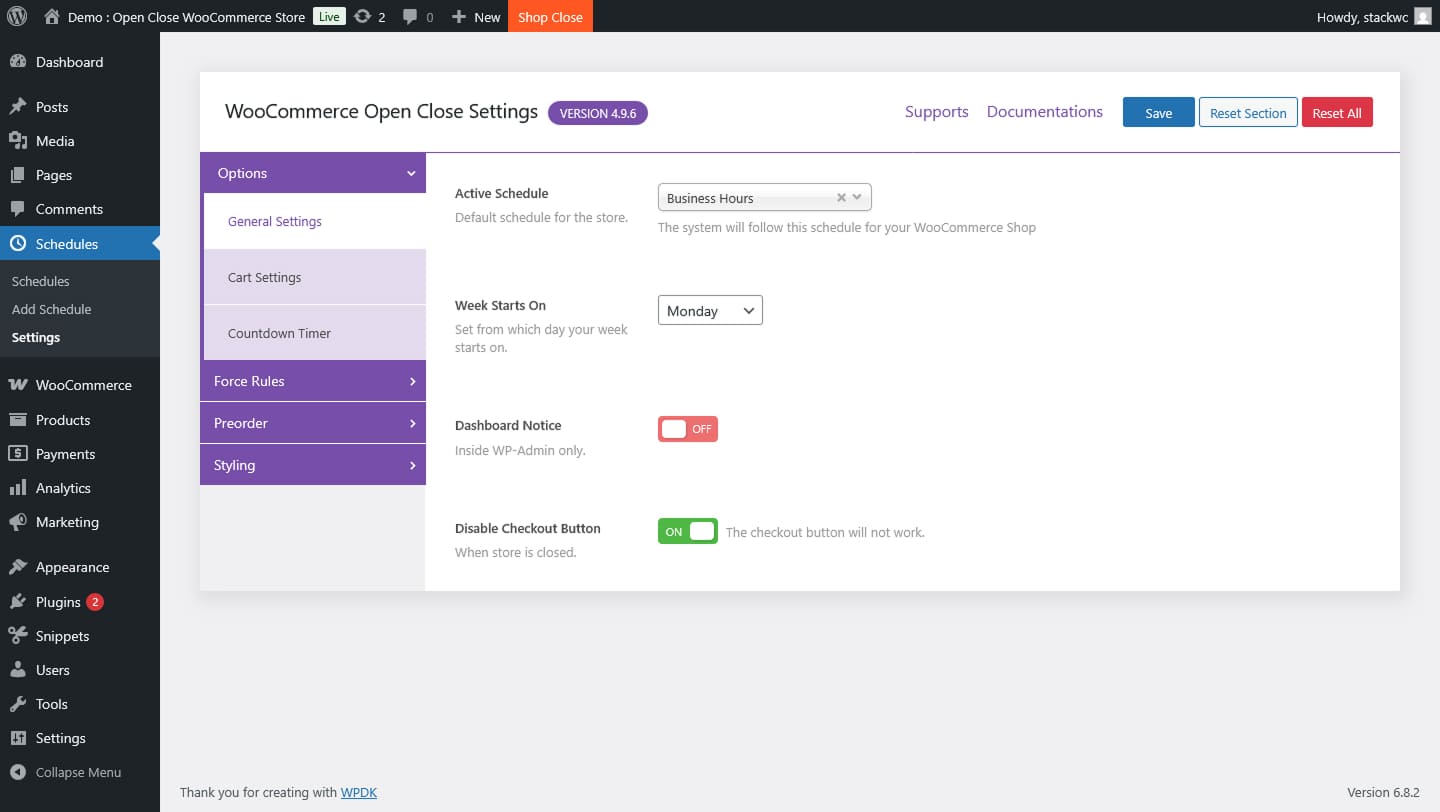Click the Settings sliders icon in sidebar

17,738
